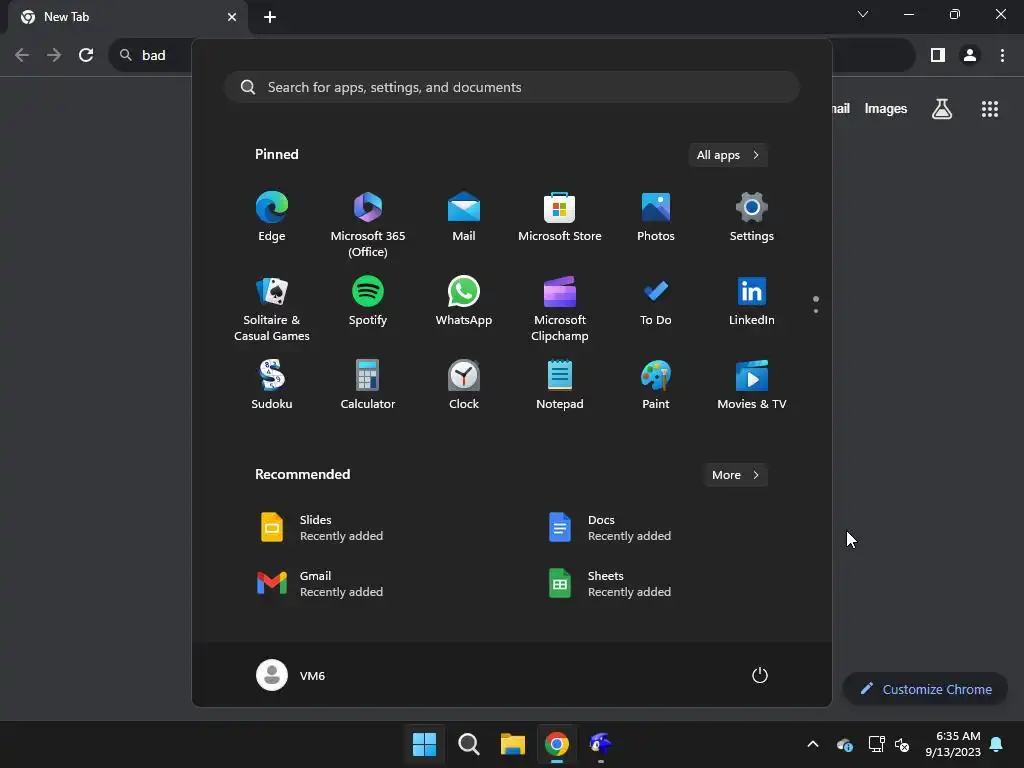
Task: Open the Photos app
Action: [656, 217]
